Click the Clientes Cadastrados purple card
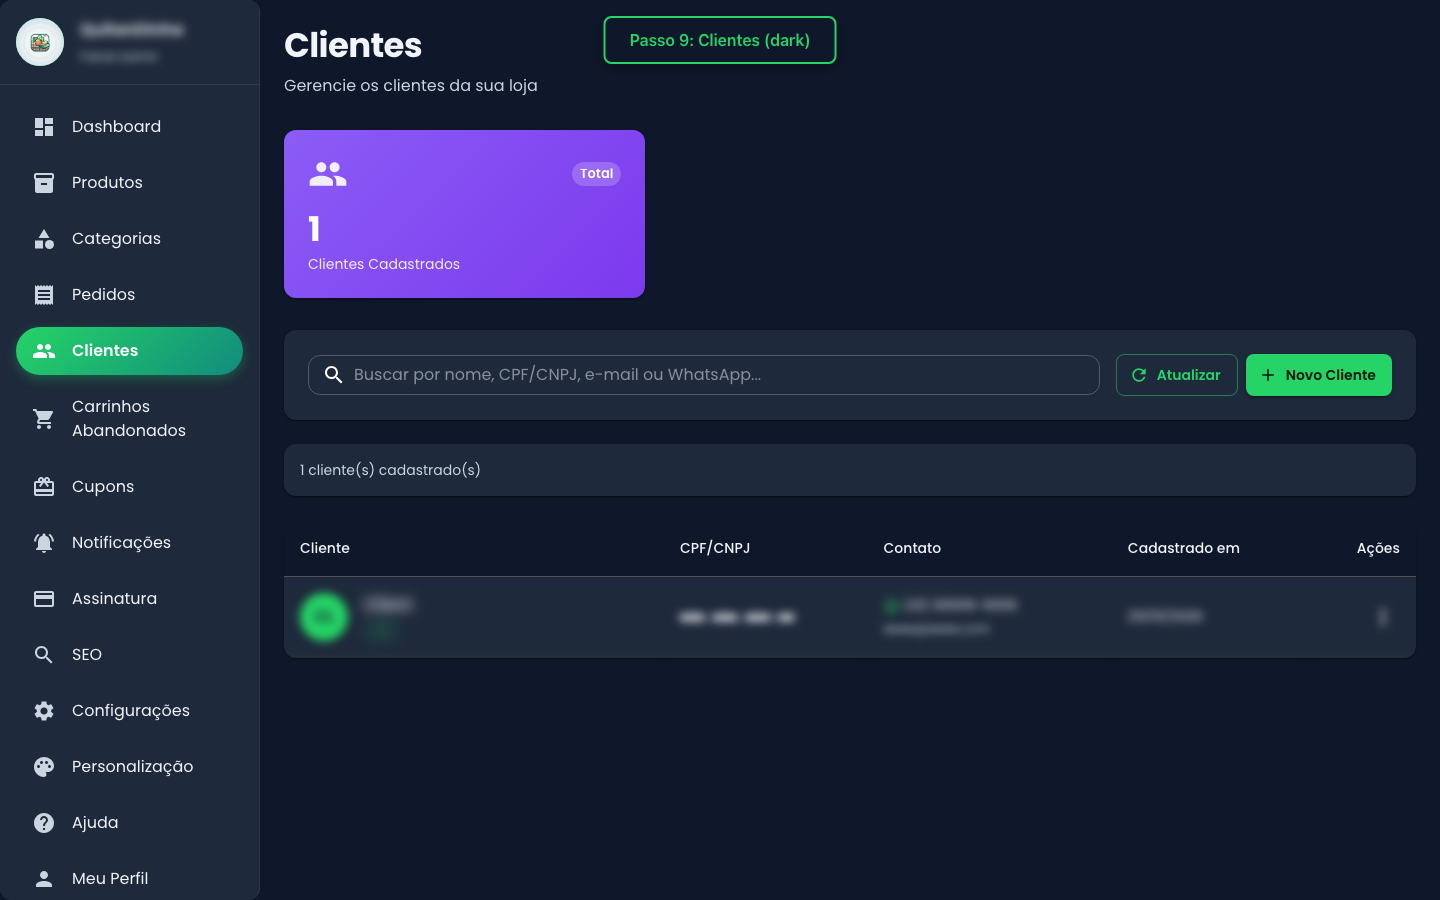 464,214
